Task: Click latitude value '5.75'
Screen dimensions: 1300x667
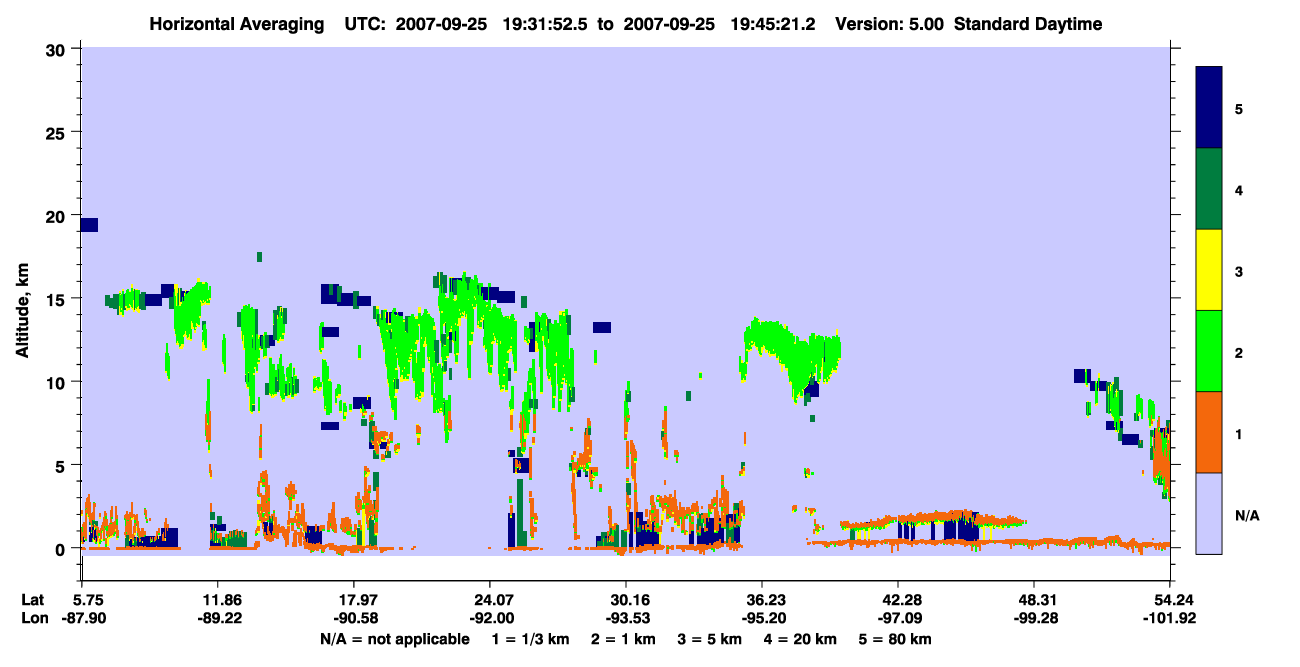Action: click(x=89, y=600)
